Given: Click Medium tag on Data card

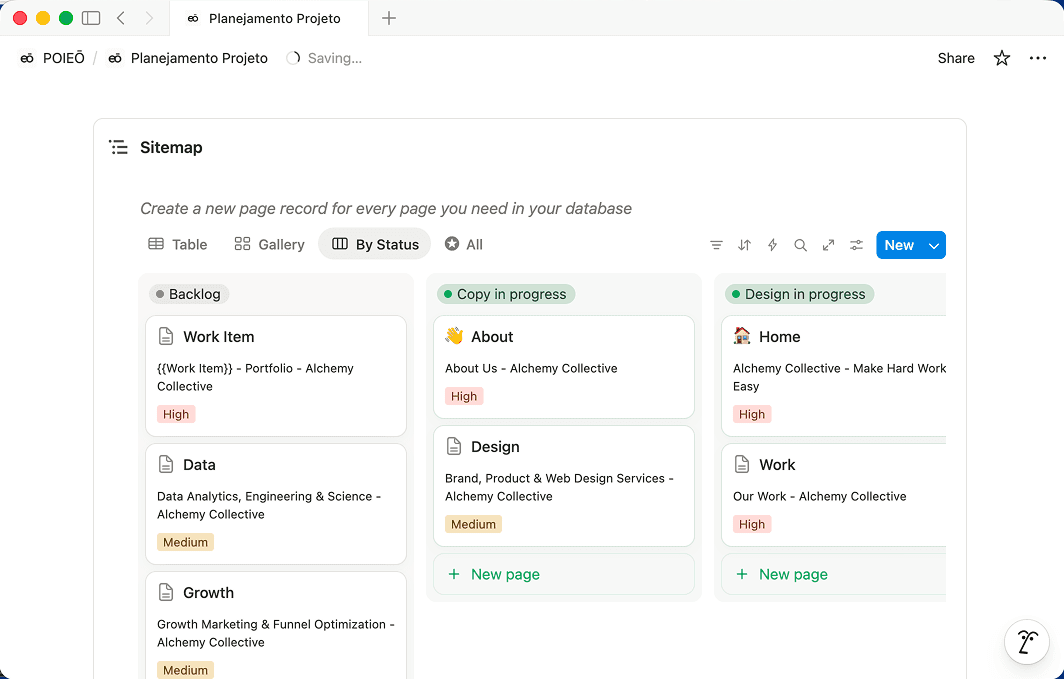Looking at the screenshot, I should tap(185, 542).
